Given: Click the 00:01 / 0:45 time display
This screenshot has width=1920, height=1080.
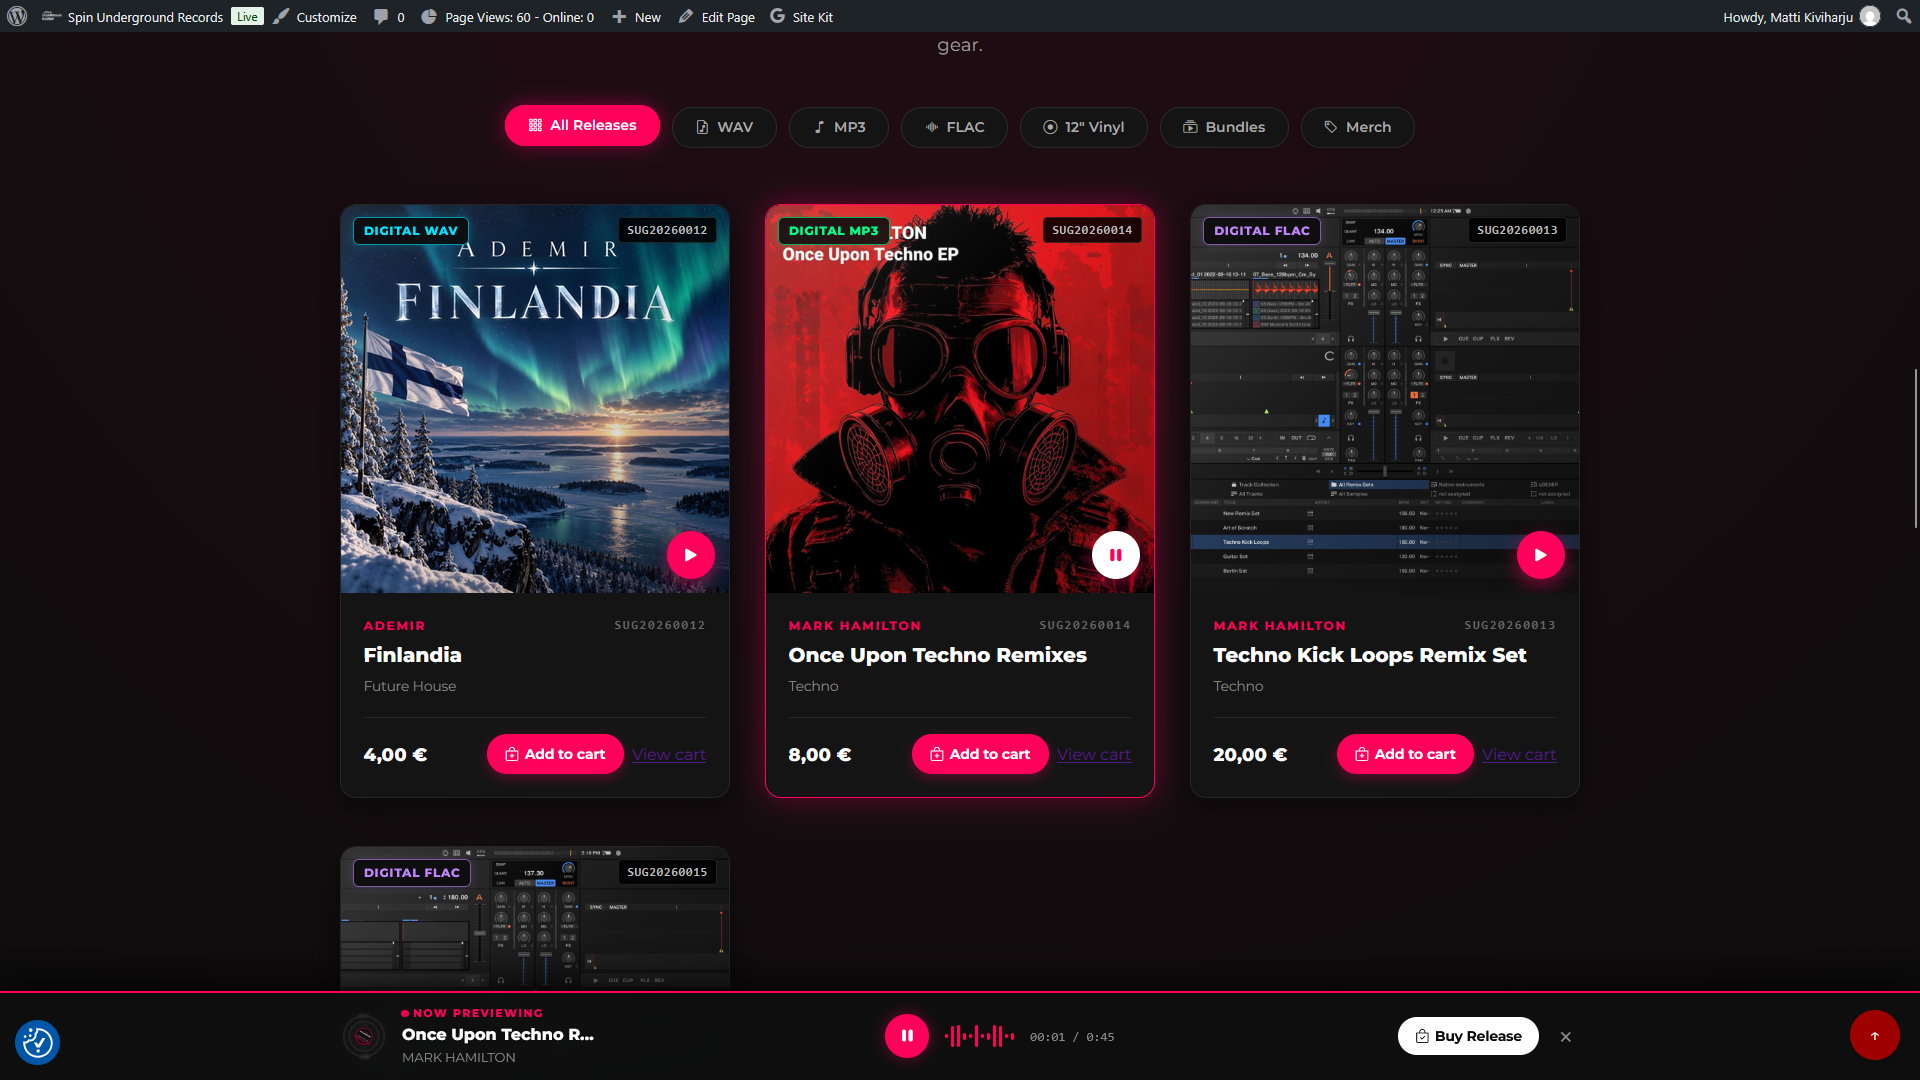Looking at the screenshot, I should point(1072,1037).
